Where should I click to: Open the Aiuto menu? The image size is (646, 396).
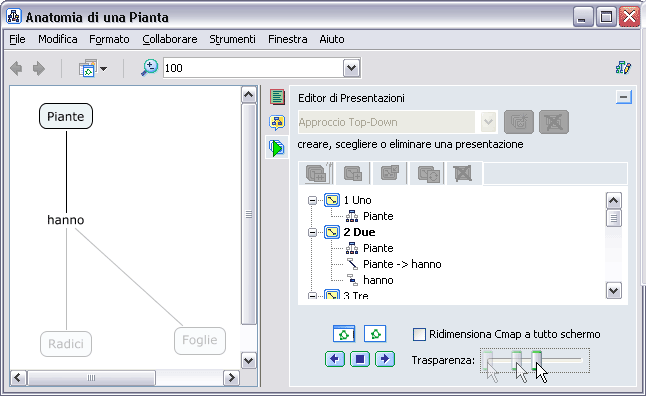pyautogui.click(x=332, y=39)
